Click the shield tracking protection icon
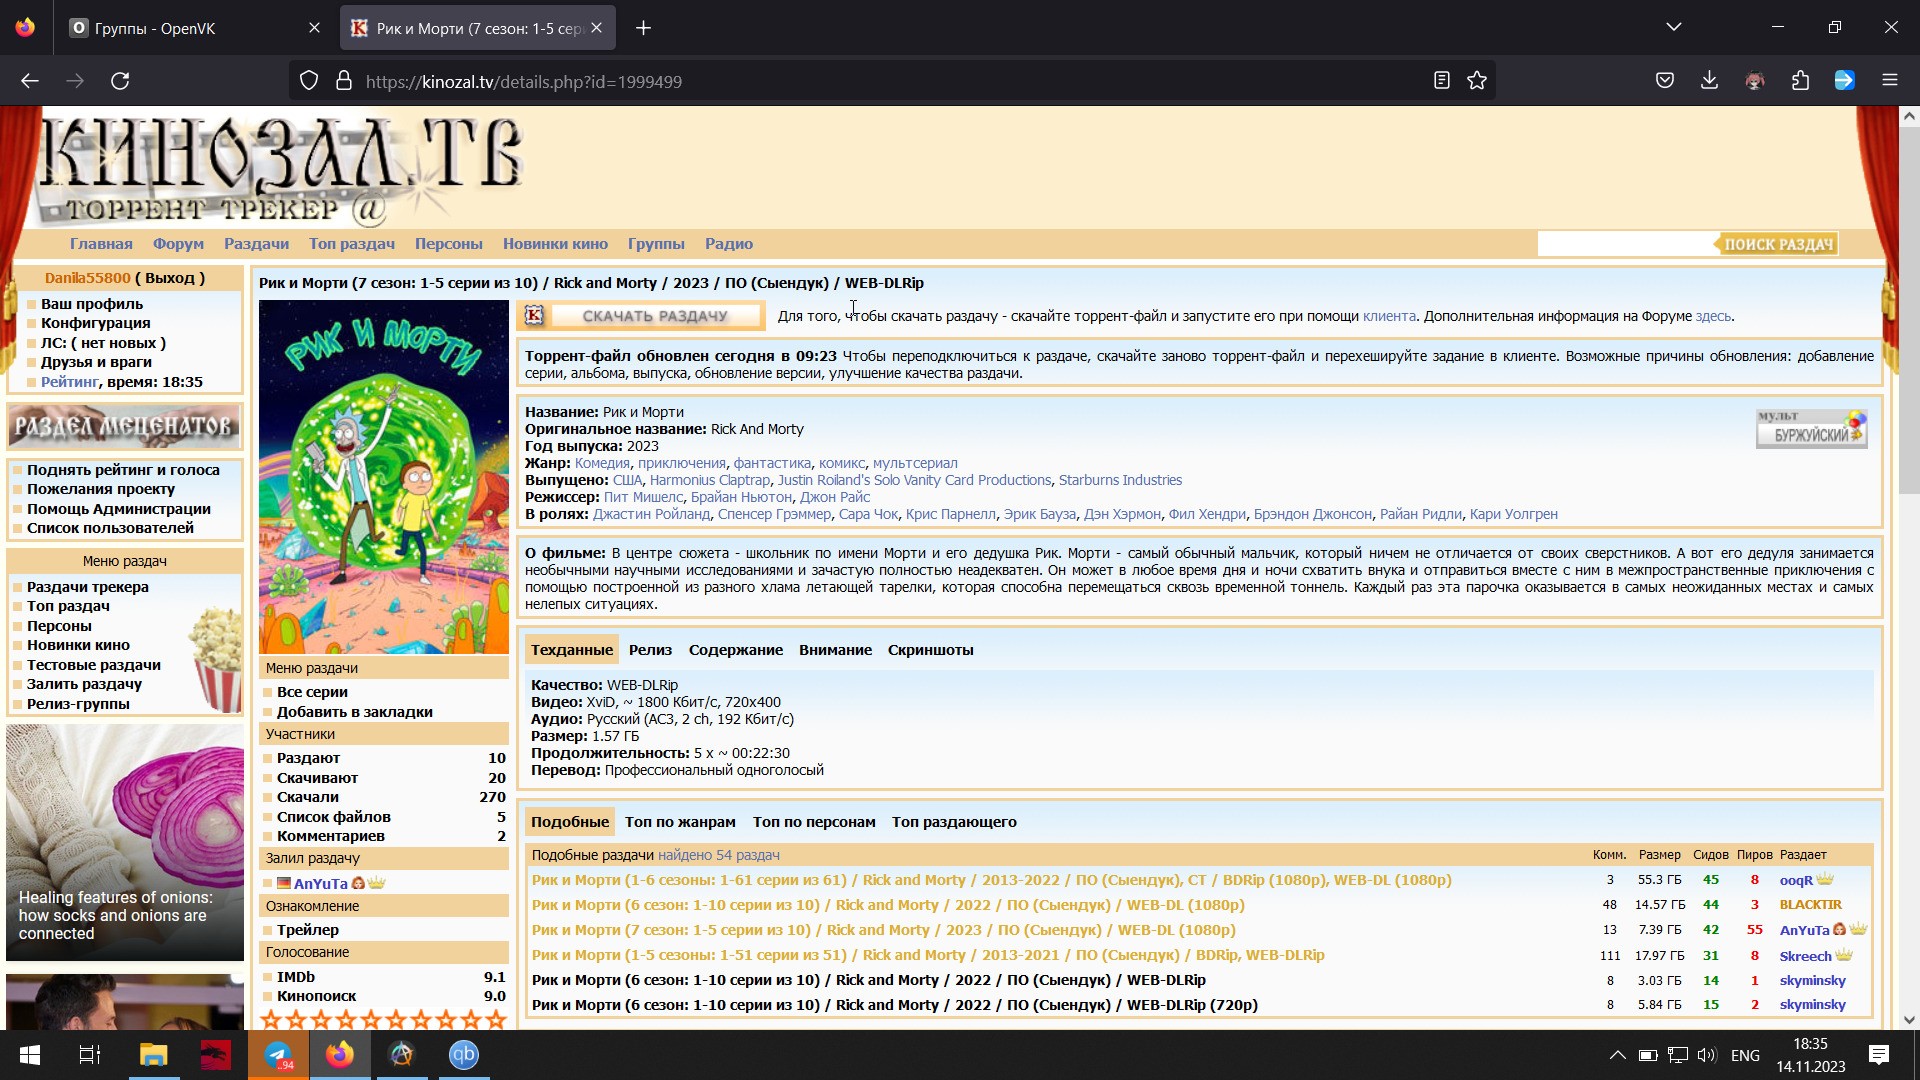 (x=309, y=81)
